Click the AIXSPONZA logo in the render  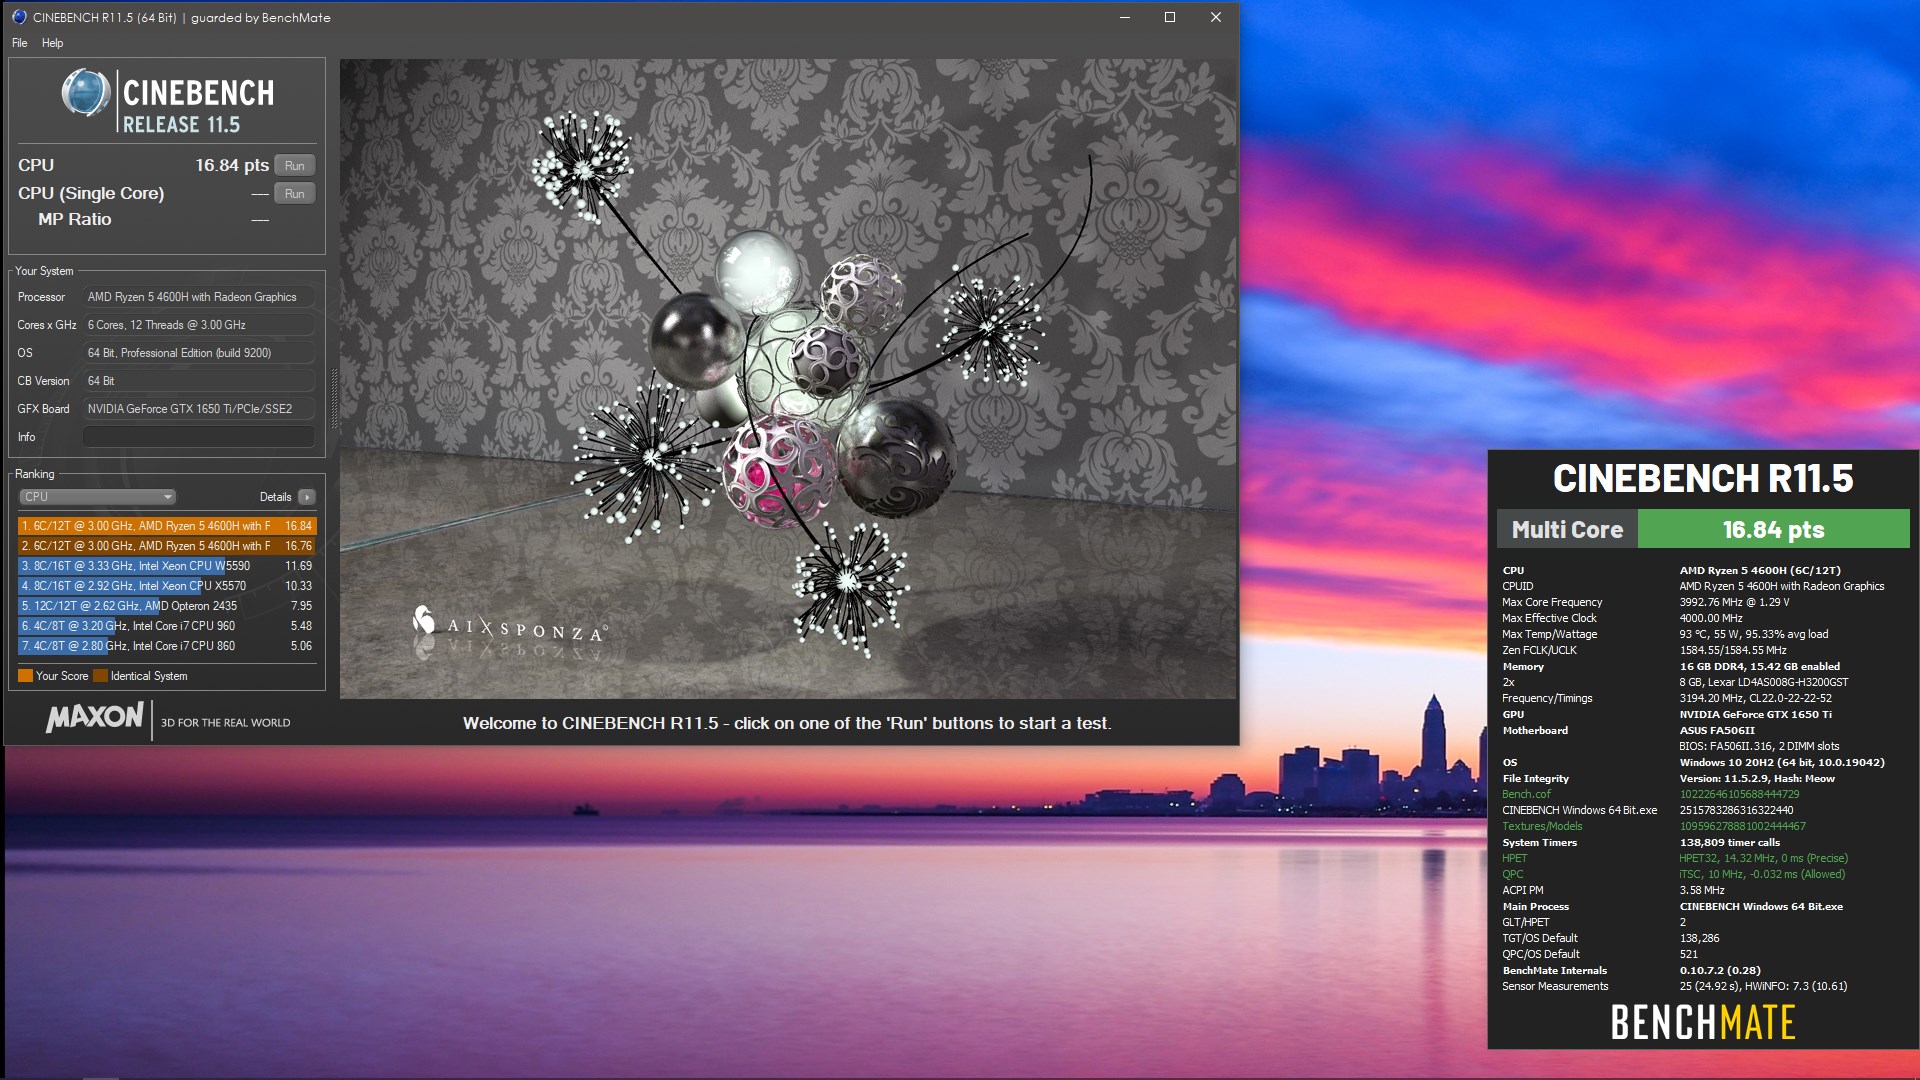[509, 627]
